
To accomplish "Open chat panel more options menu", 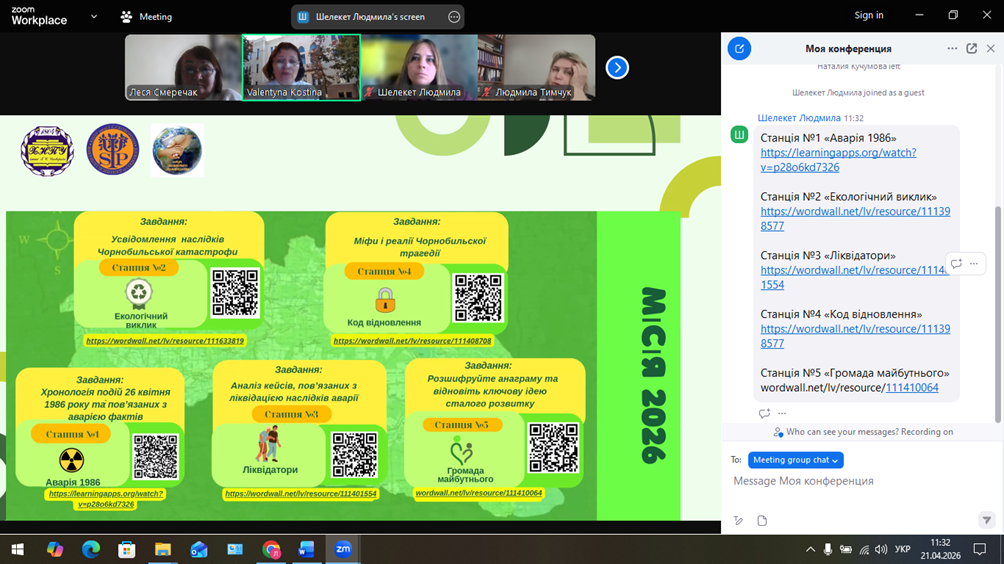I will tap(952, 48).
